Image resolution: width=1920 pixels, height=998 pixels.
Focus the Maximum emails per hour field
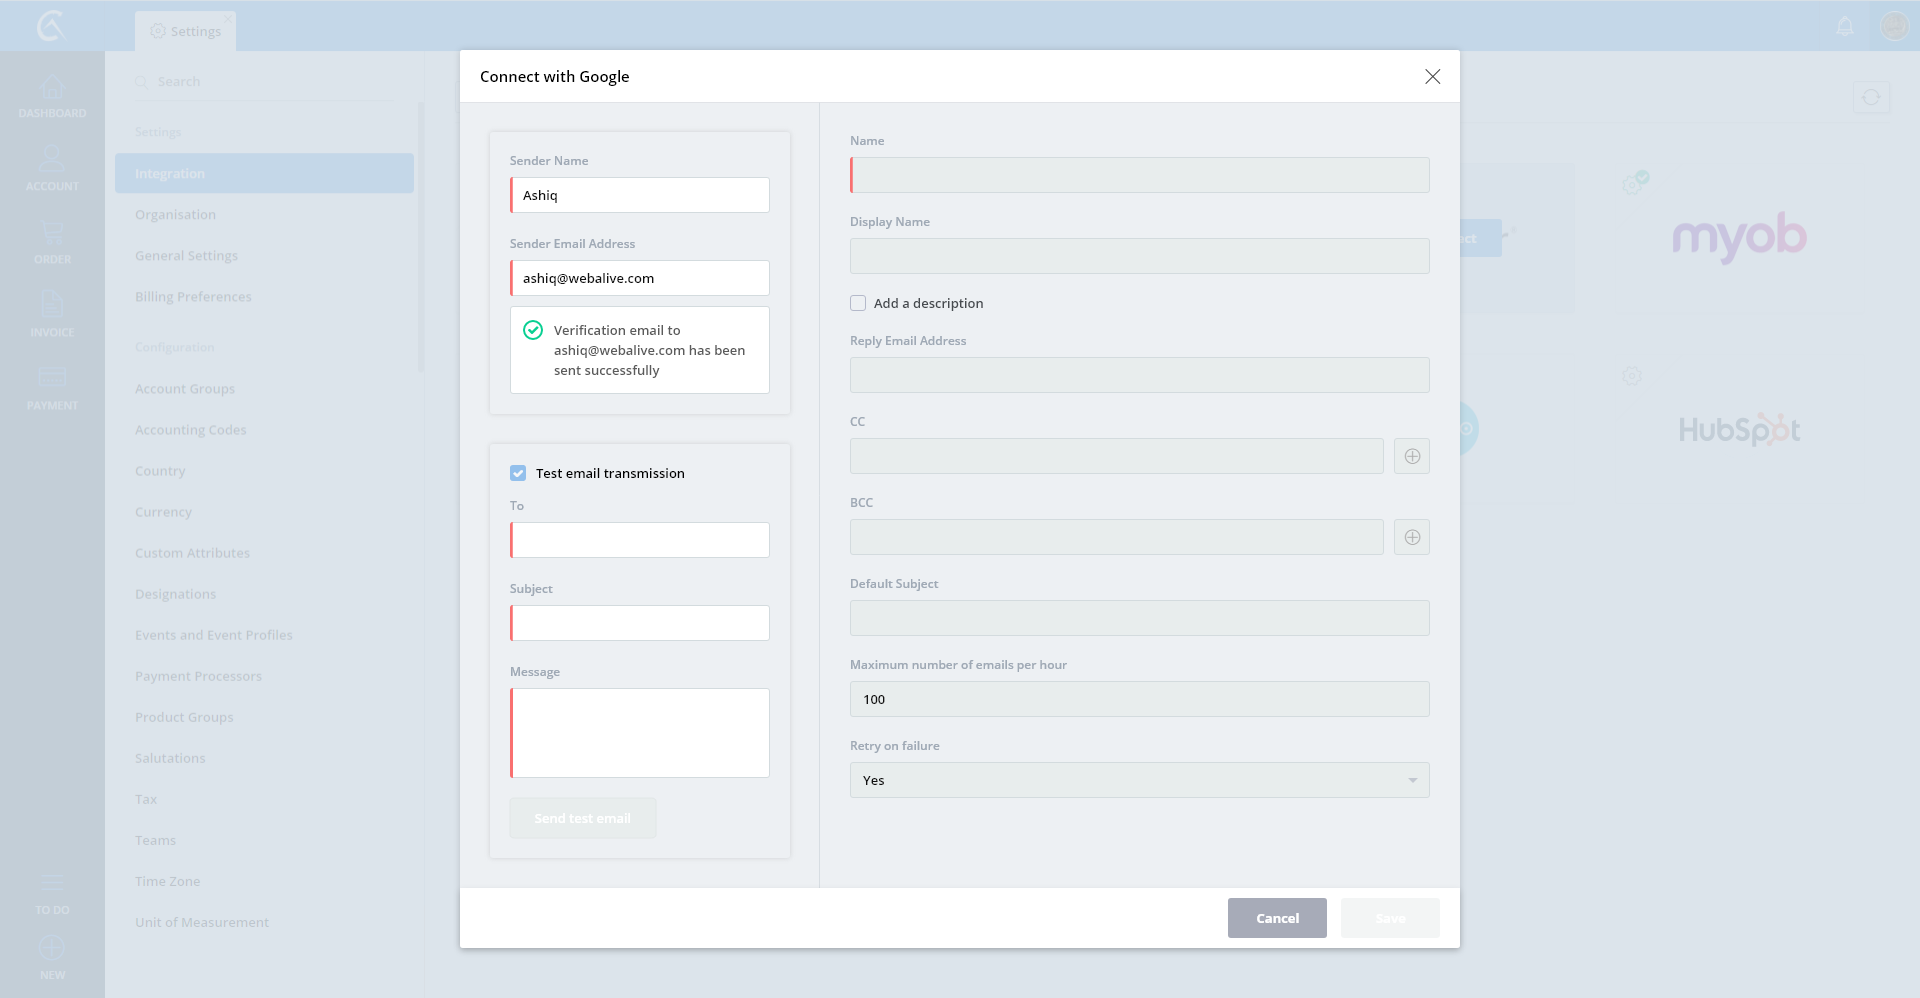coord(1139,699)
